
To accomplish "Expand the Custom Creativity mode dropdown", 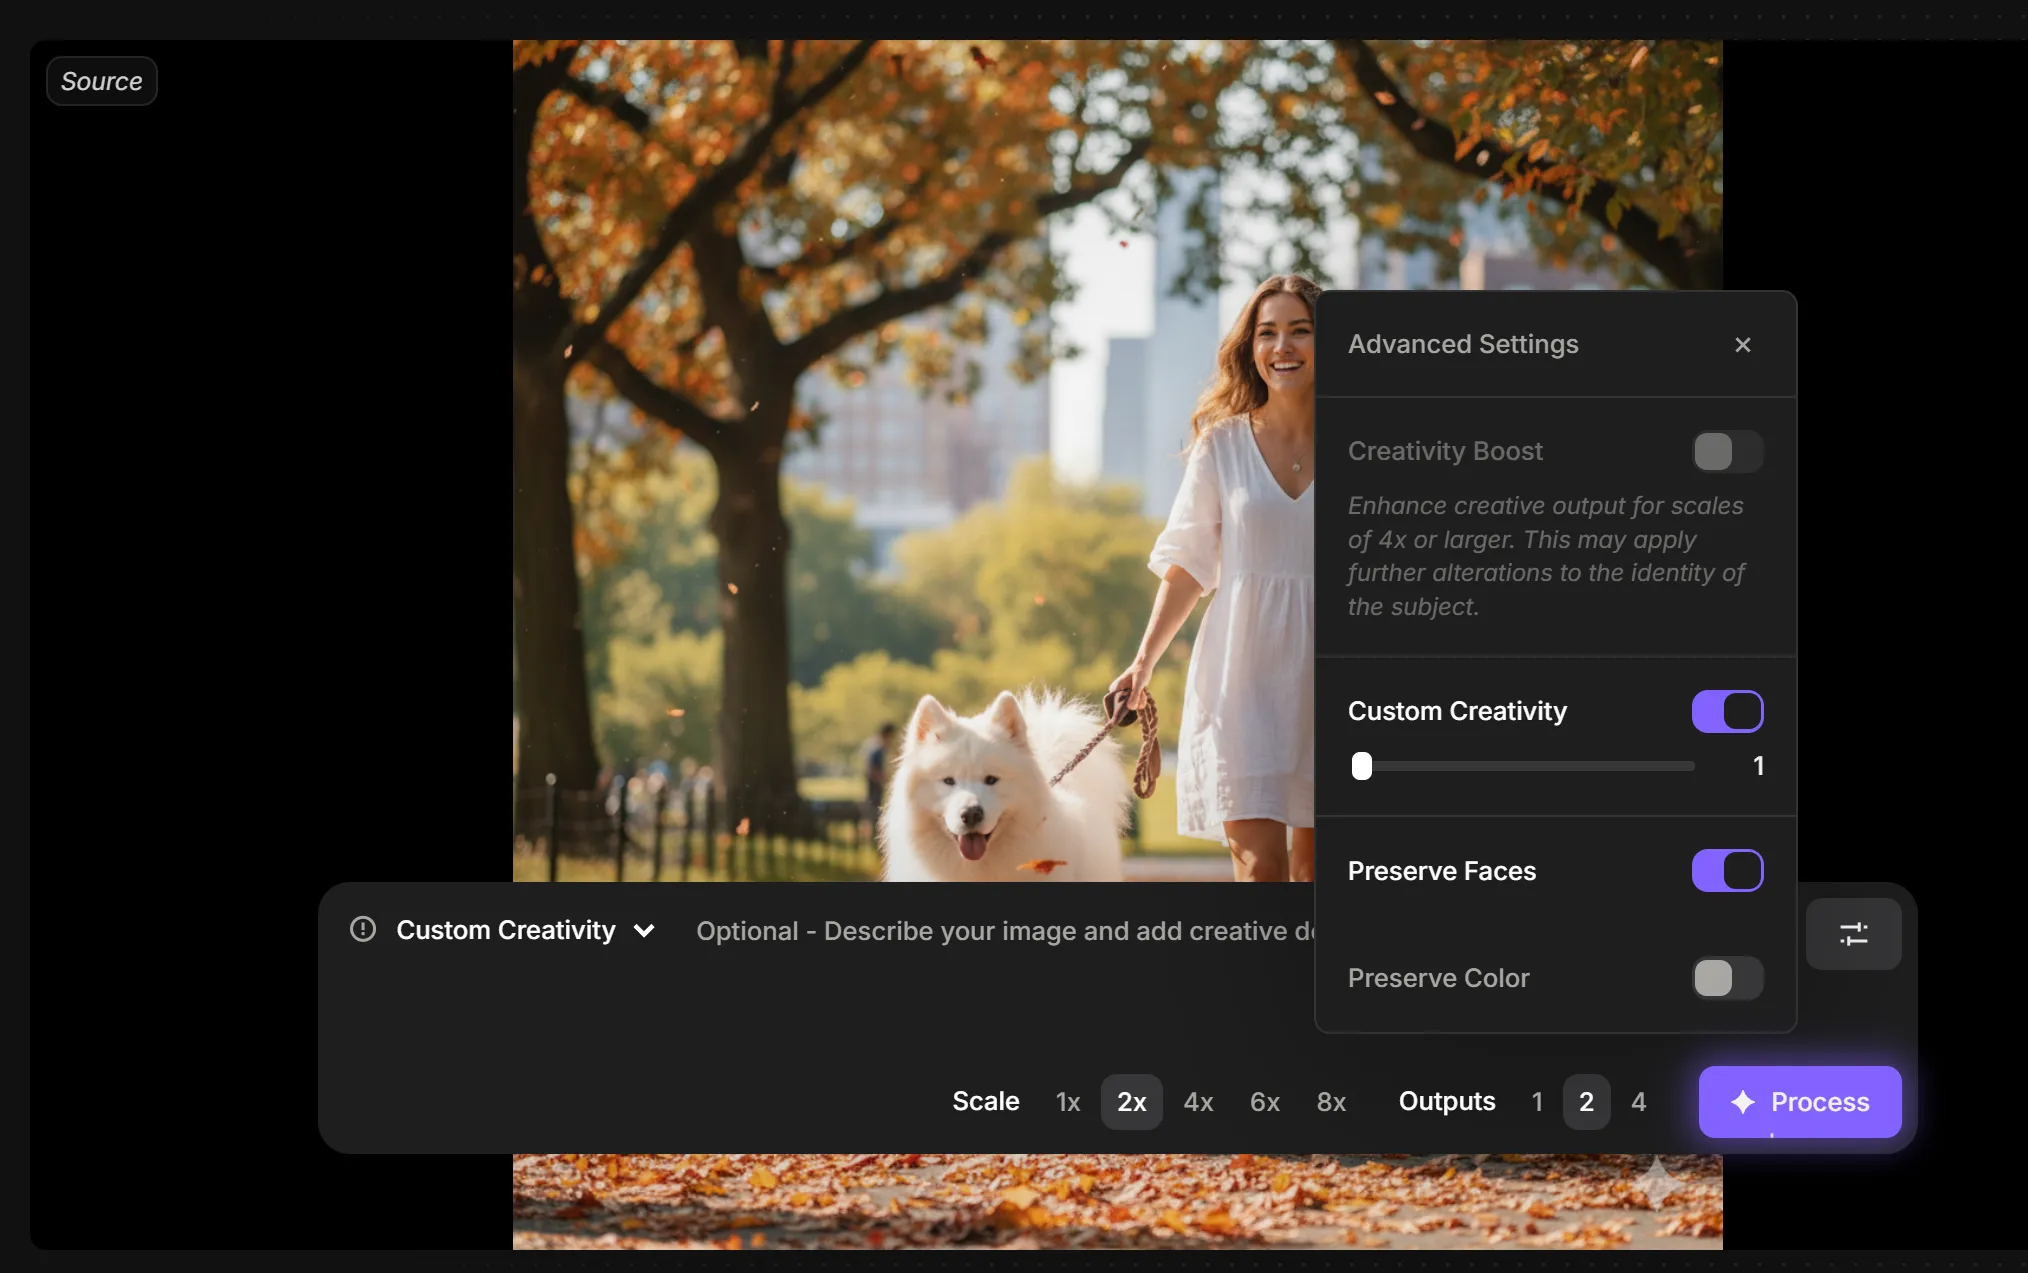I will coord(506,931).
